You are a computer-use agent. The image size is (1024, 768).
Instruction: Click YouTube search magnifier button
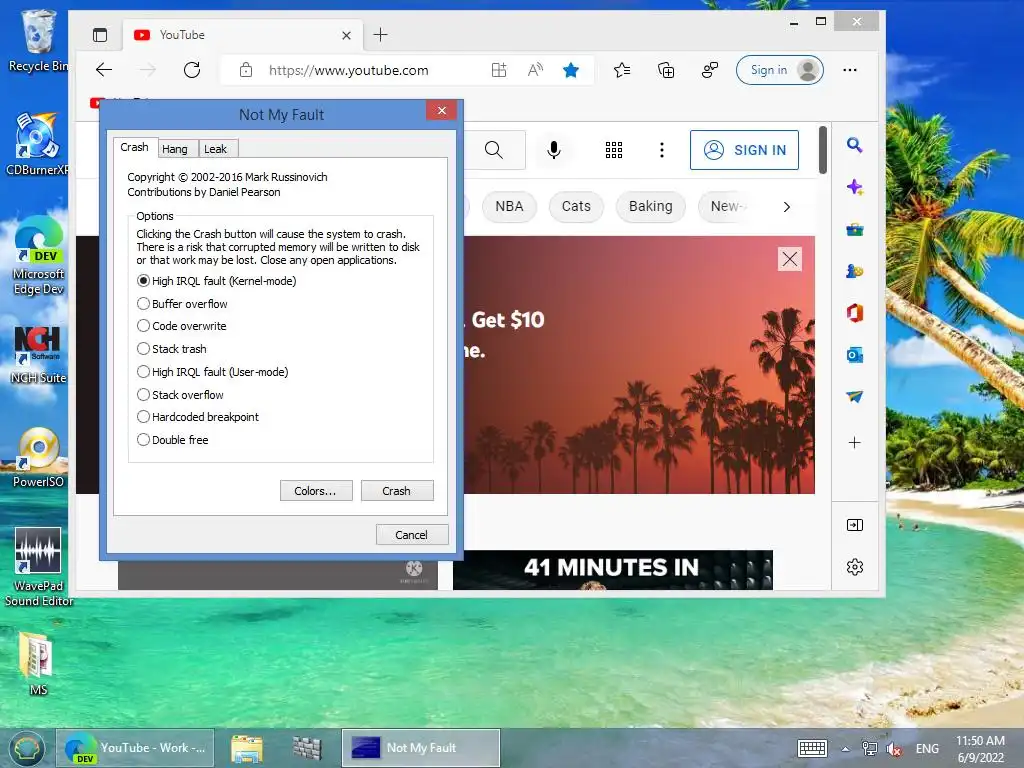[x=494, y=150]
